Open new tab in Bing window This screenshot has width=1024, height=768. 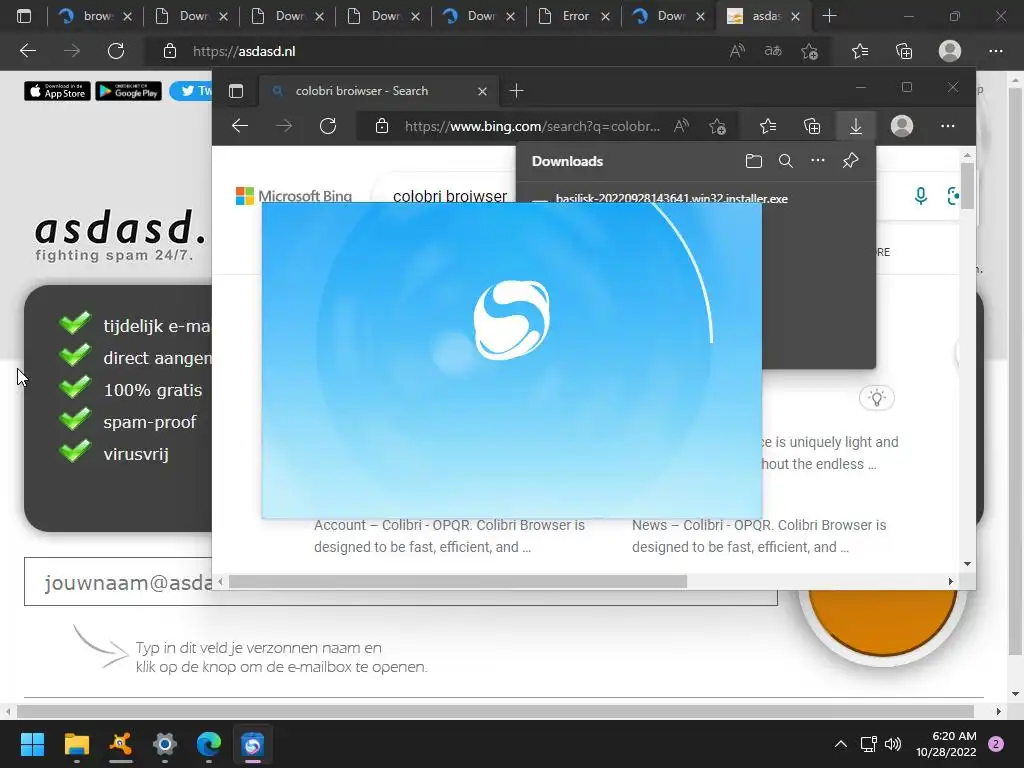pyautogui.click(x=517, y=91)
